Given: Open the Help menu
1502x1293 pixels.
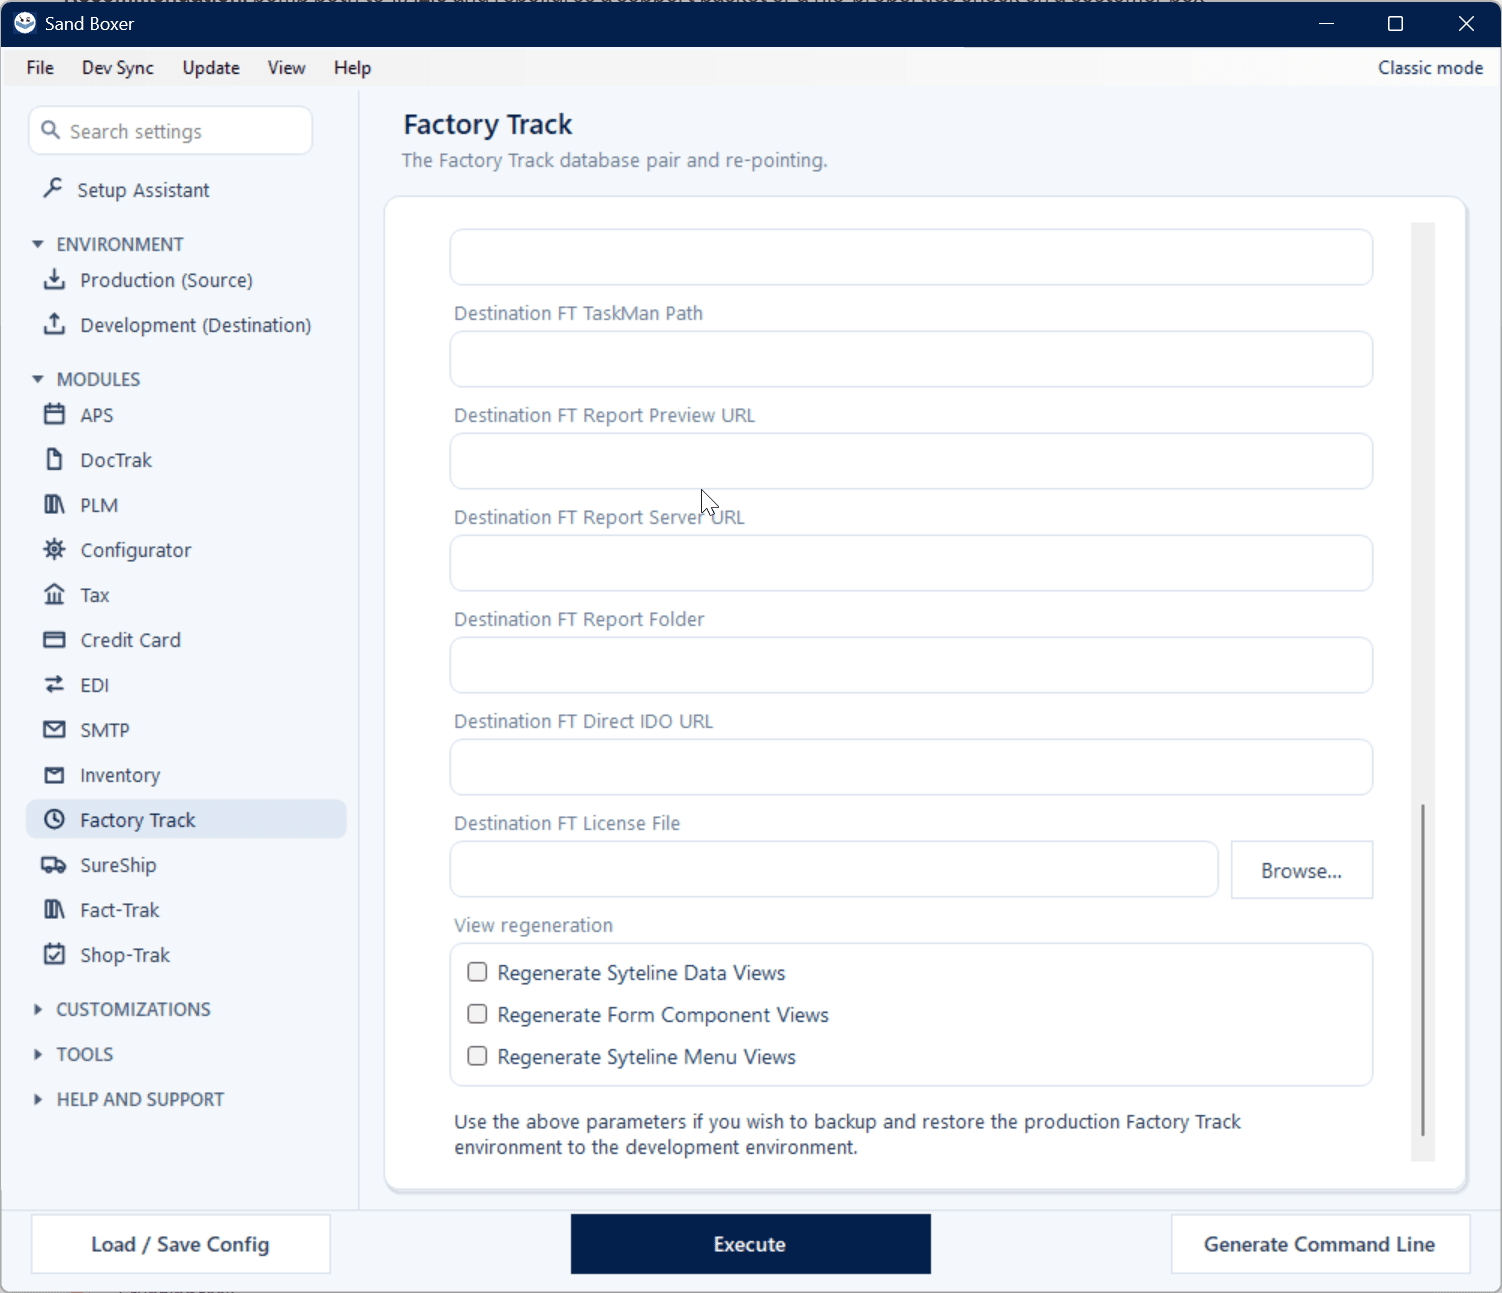Looking at the screenshot, I should 352,67.
